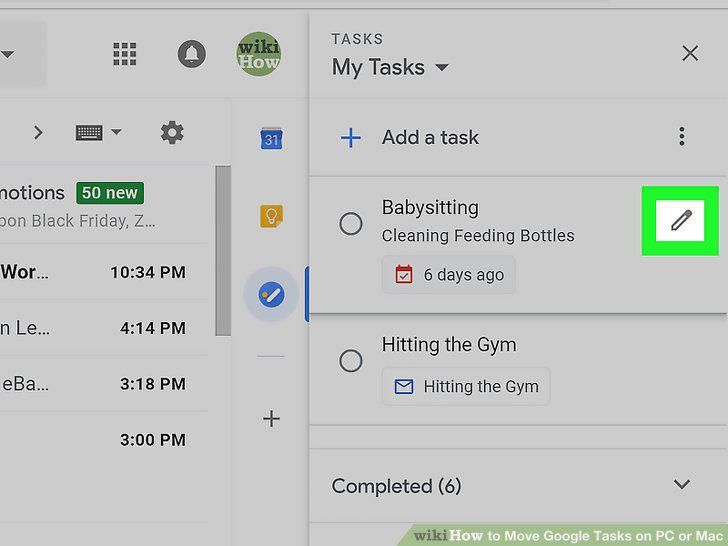Edit the Babysitting task details
The height and width of the screenshot is (546, 728).
tap(680, 221)
